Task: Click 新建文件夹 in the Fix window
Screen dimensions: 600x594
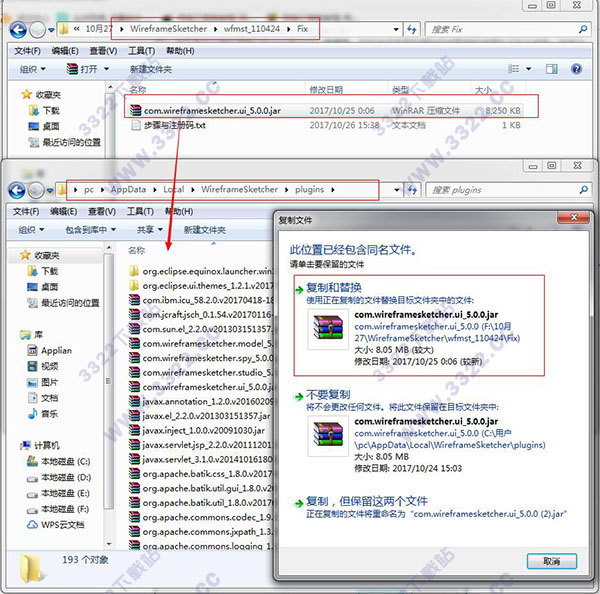Action: 151,69
